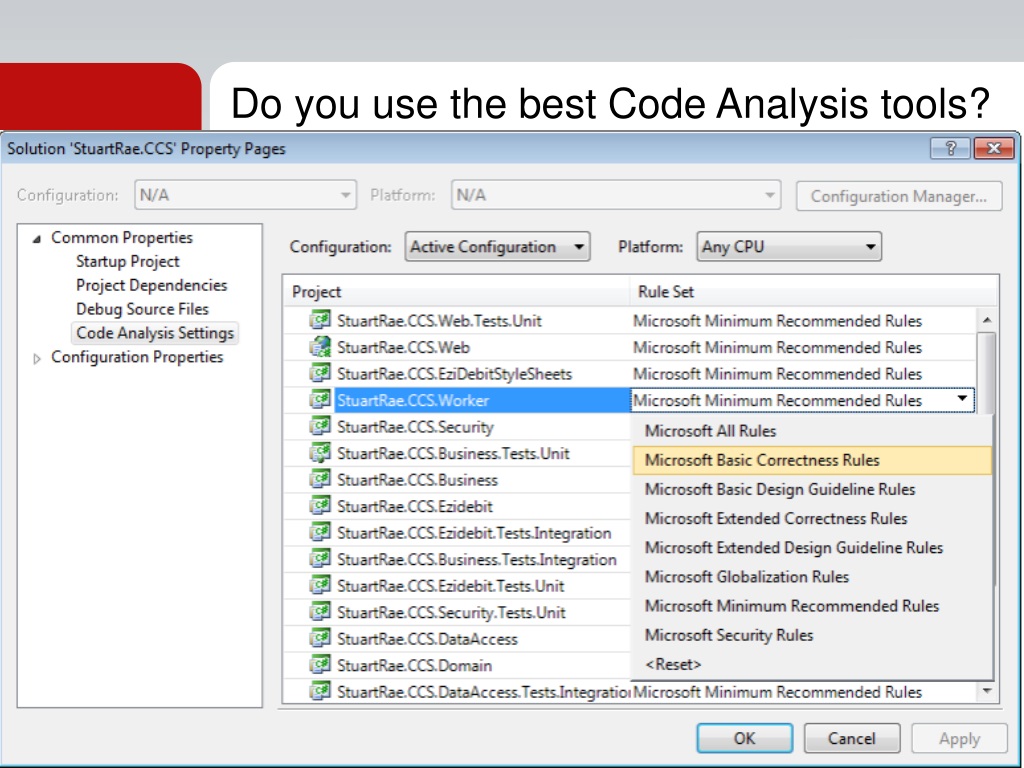Select the StuartRae.CCS.Ezidebit row name

coord(415,507)
